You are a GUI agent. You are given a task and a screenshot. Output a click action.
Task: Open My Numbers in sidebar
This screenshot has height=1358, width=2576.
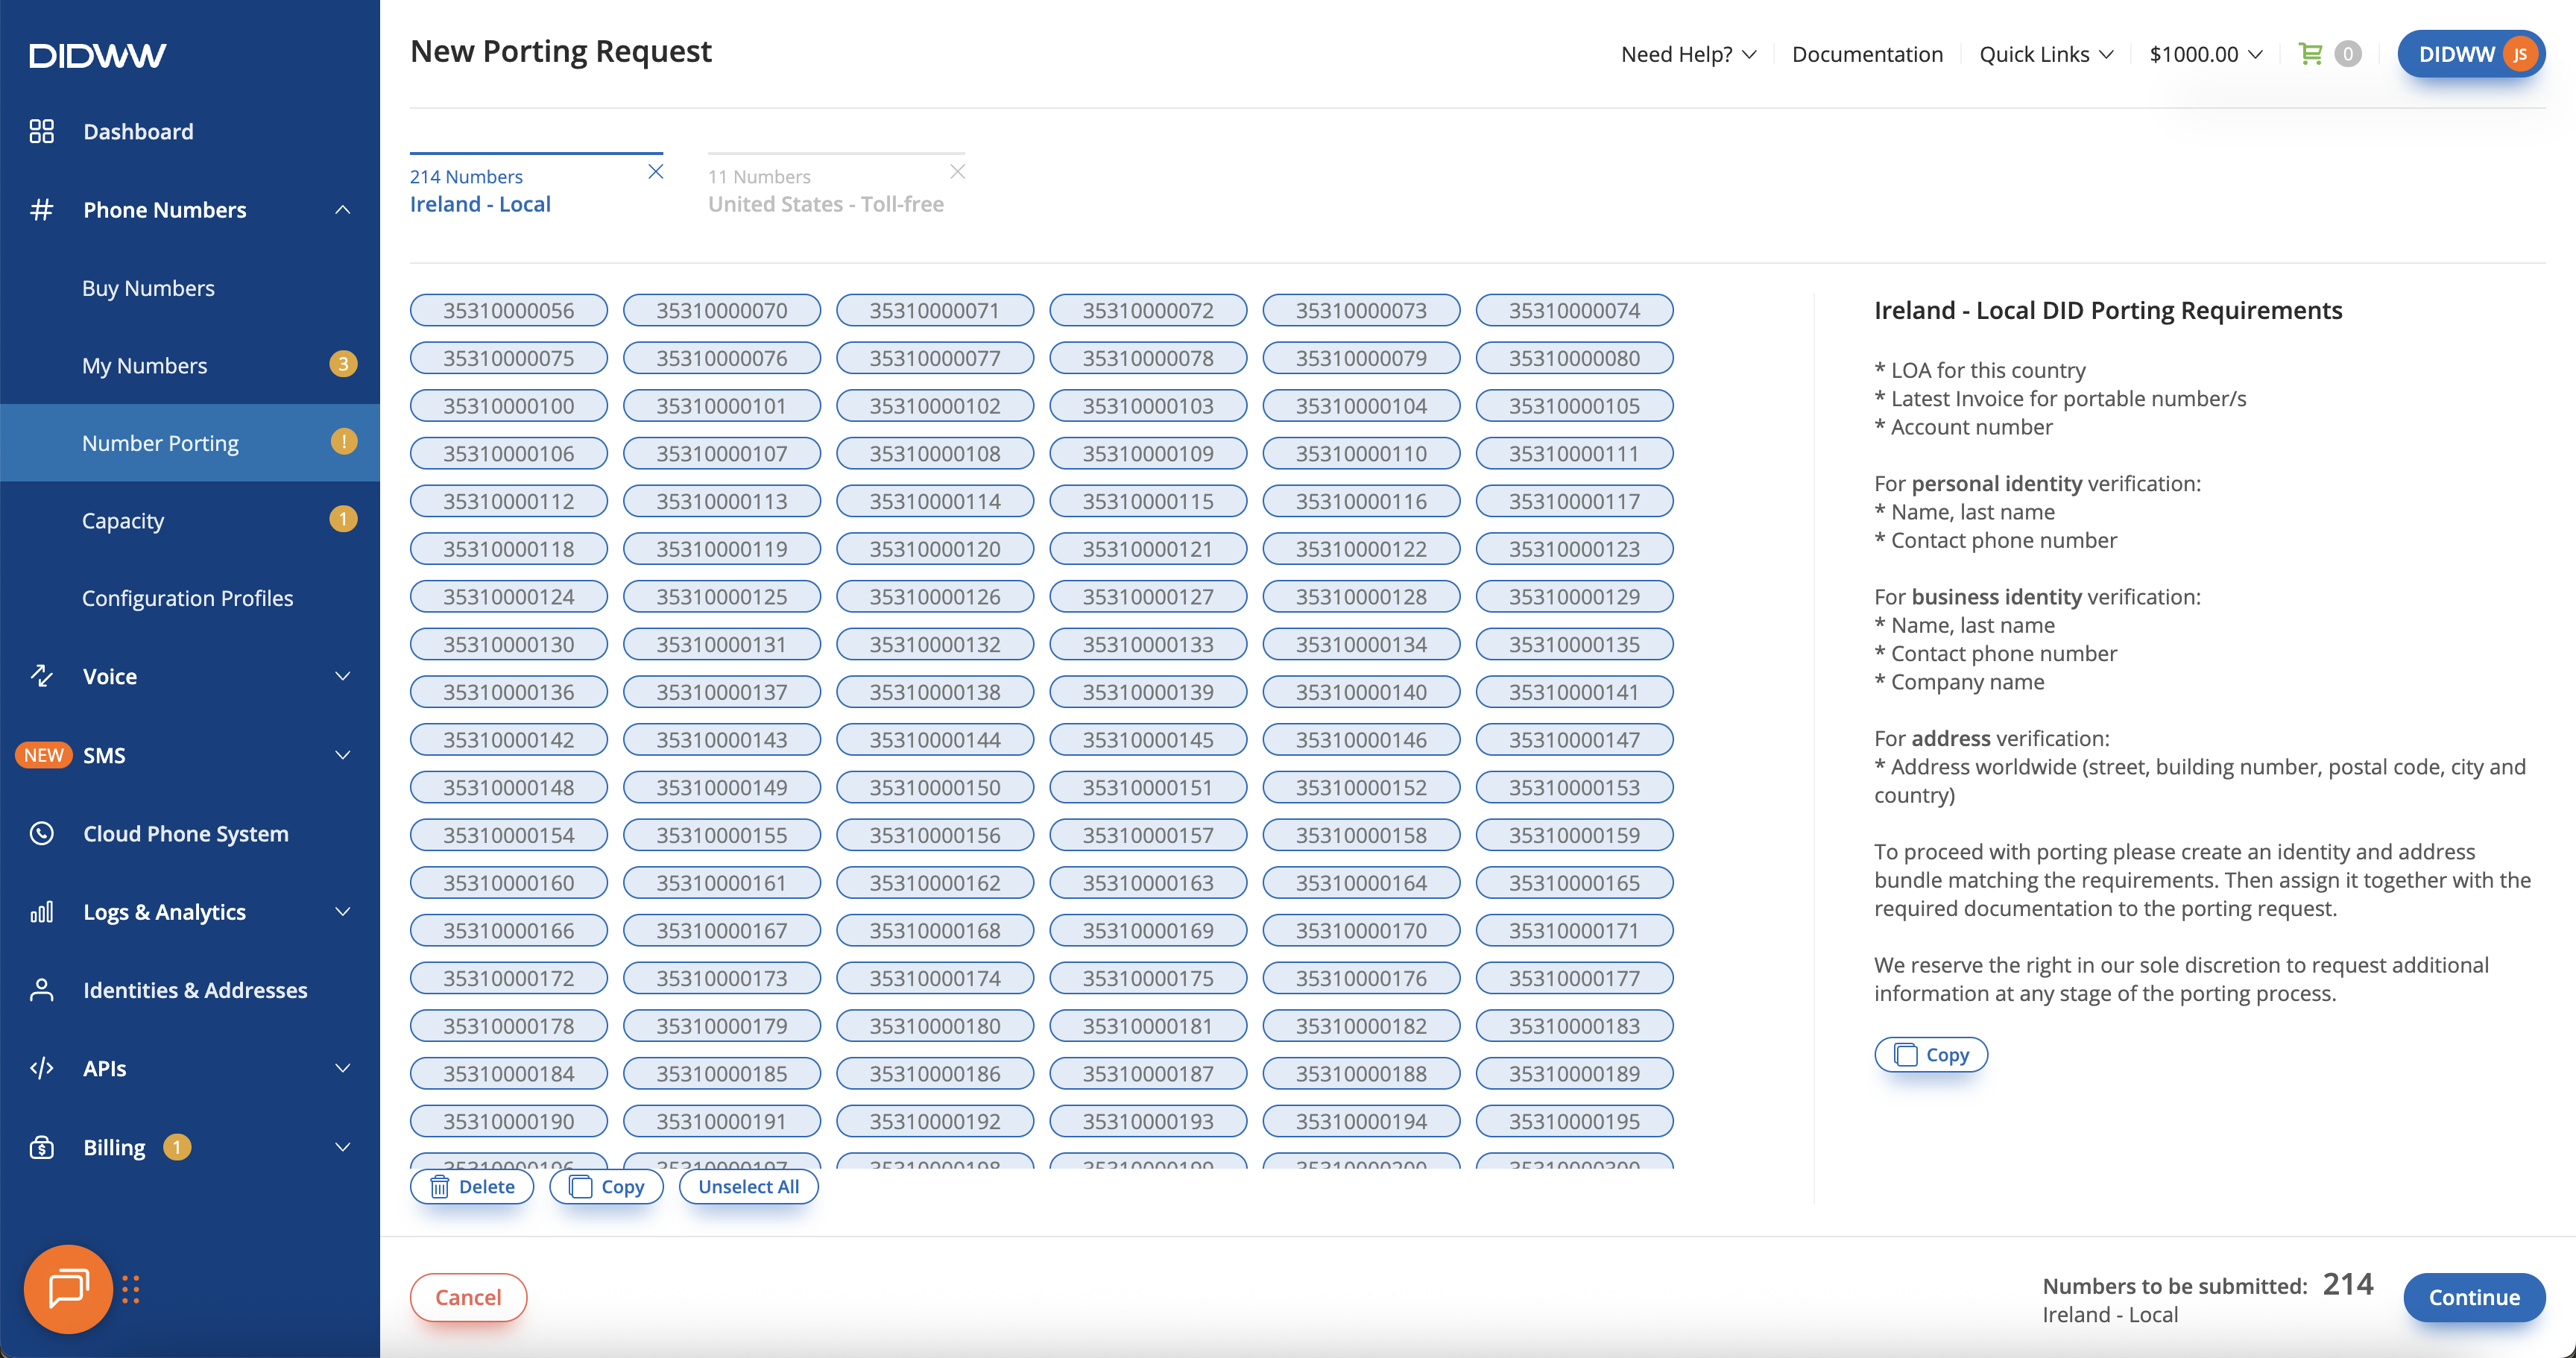(x=145, y=365)
